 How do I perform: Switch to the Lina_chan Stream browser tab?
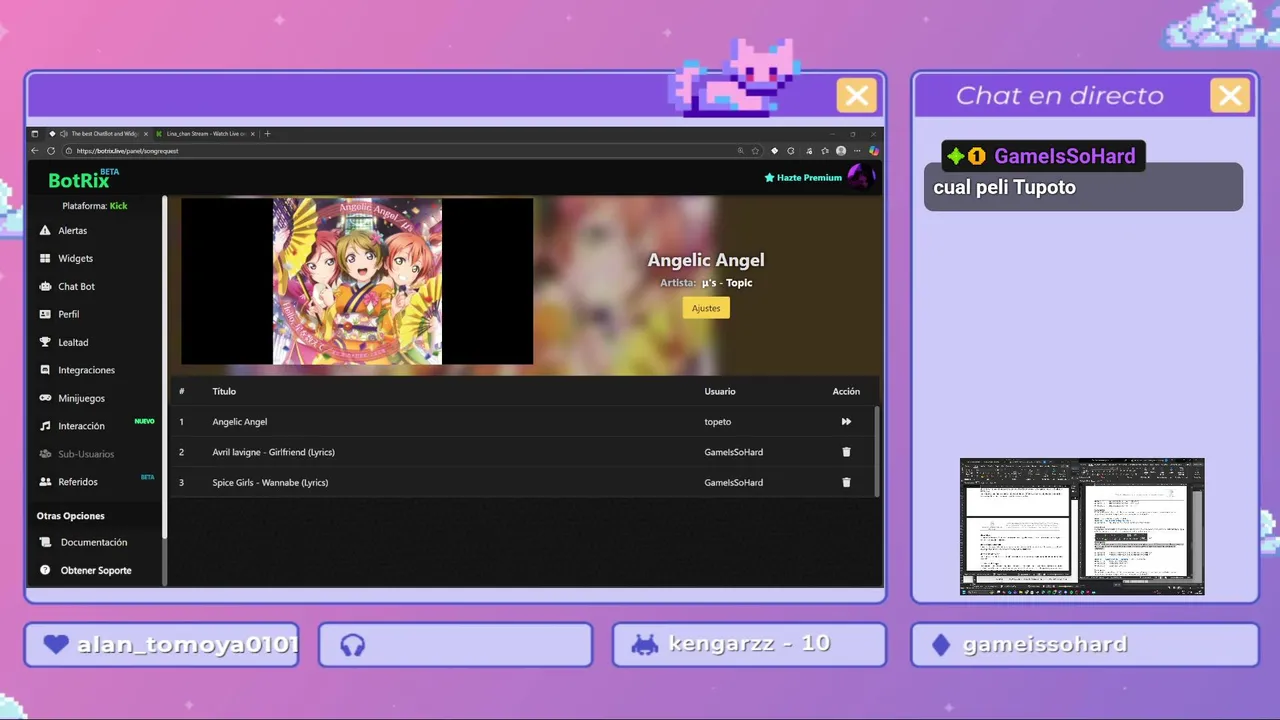[x=205, y=134]
